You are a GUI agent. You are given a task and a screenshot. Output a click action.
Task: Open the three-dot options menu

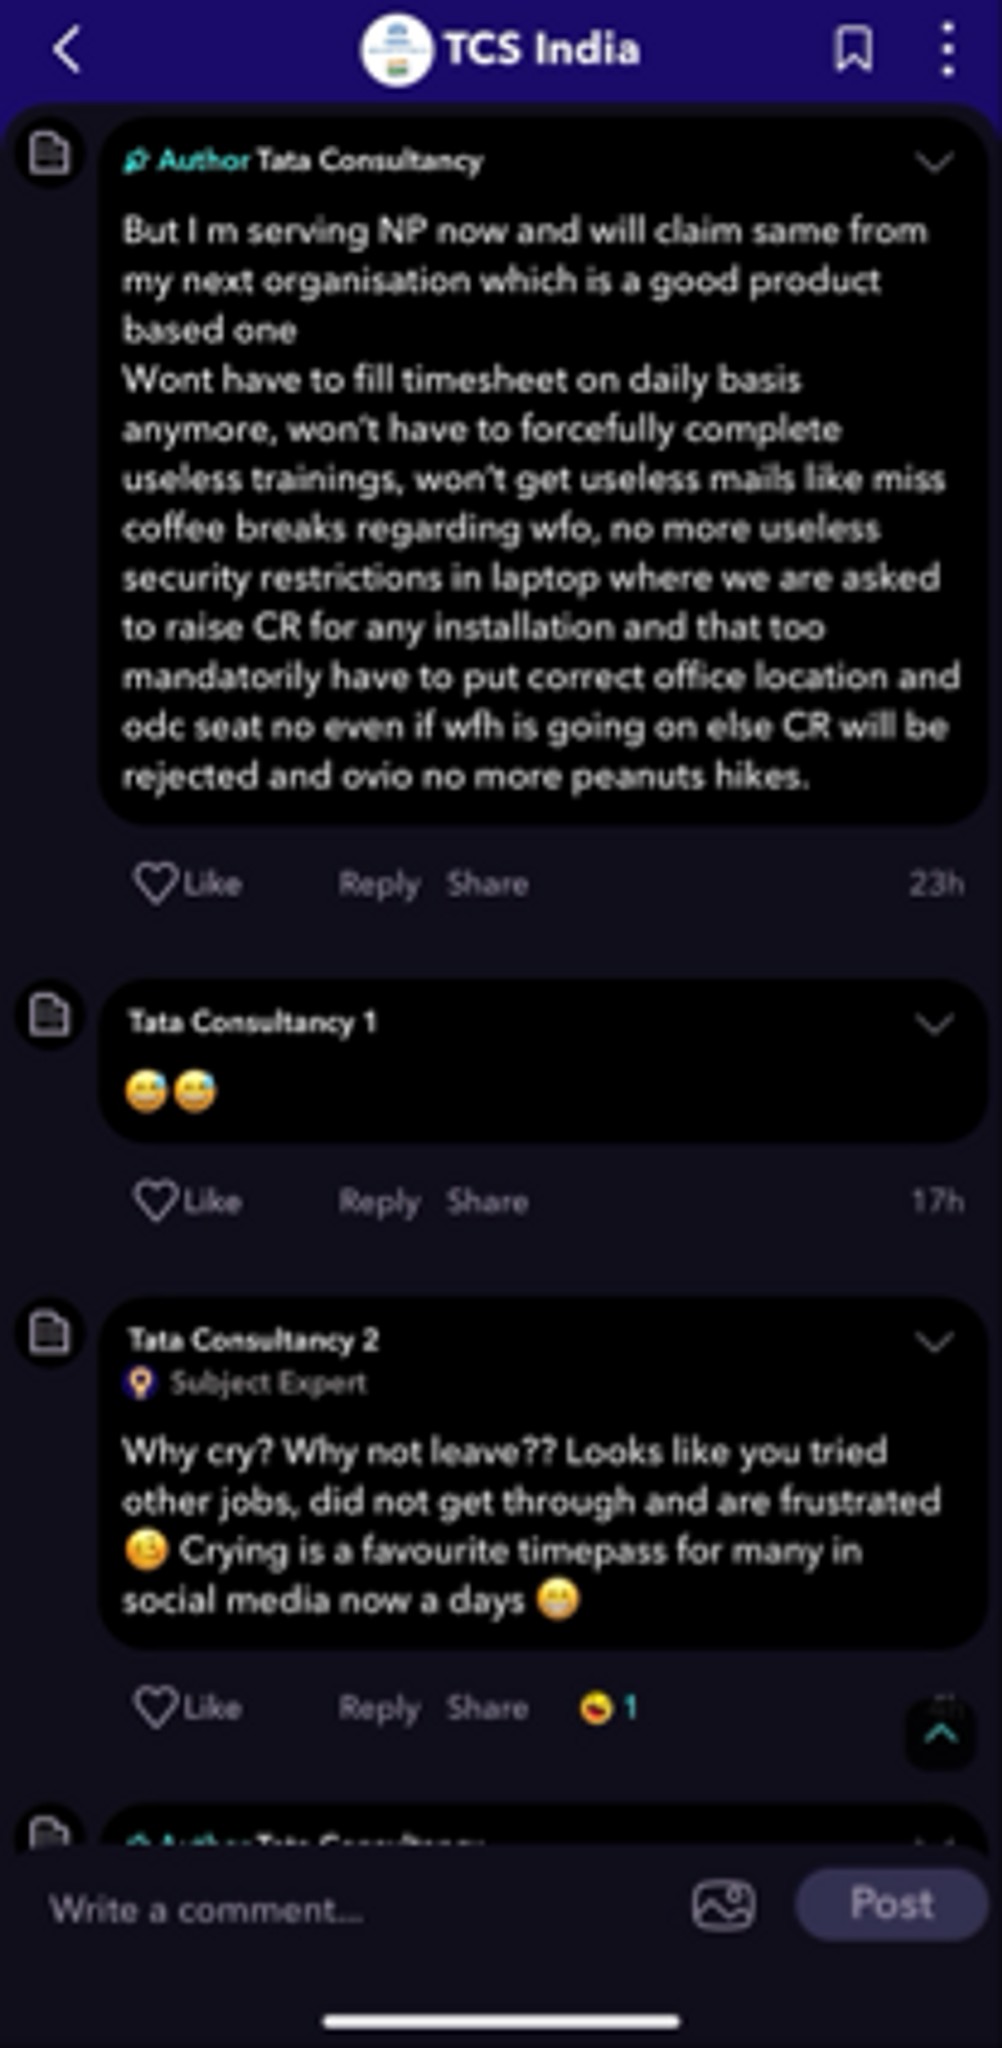(946, 49)
